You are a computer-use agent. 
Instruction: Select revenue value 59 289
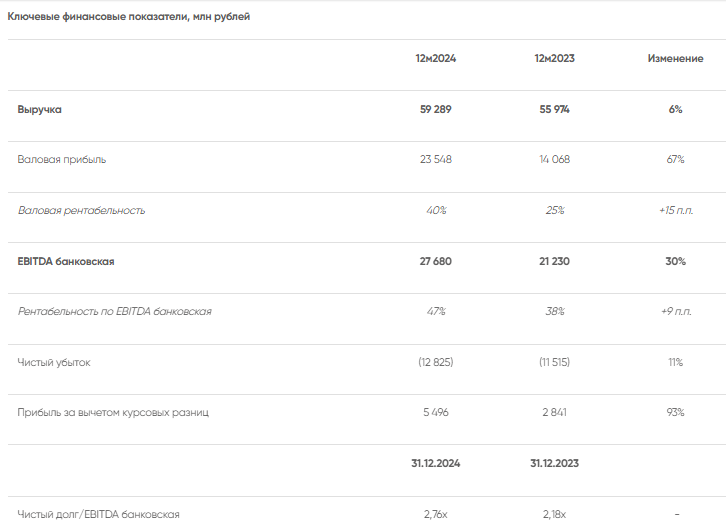pos(435,109)
